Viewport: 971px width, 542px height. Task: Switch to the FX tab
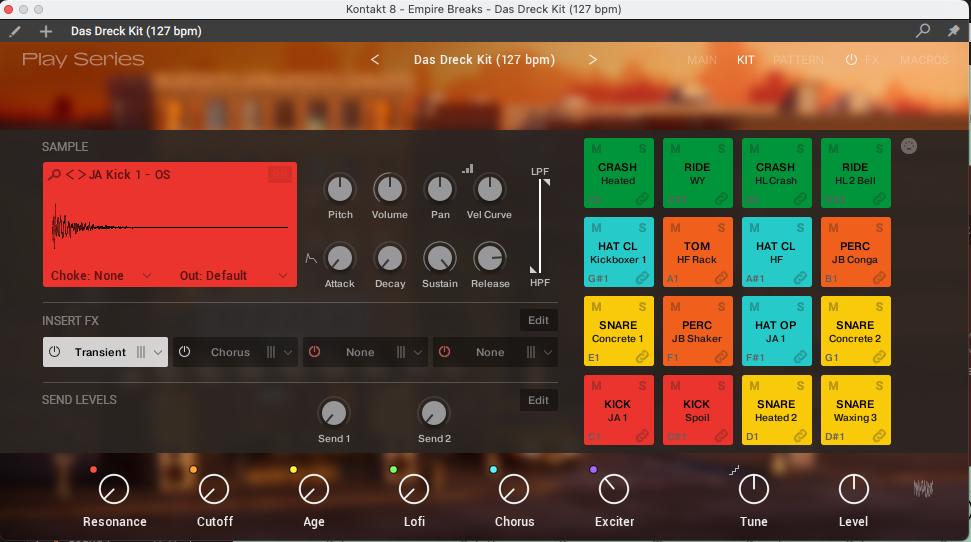872,60
